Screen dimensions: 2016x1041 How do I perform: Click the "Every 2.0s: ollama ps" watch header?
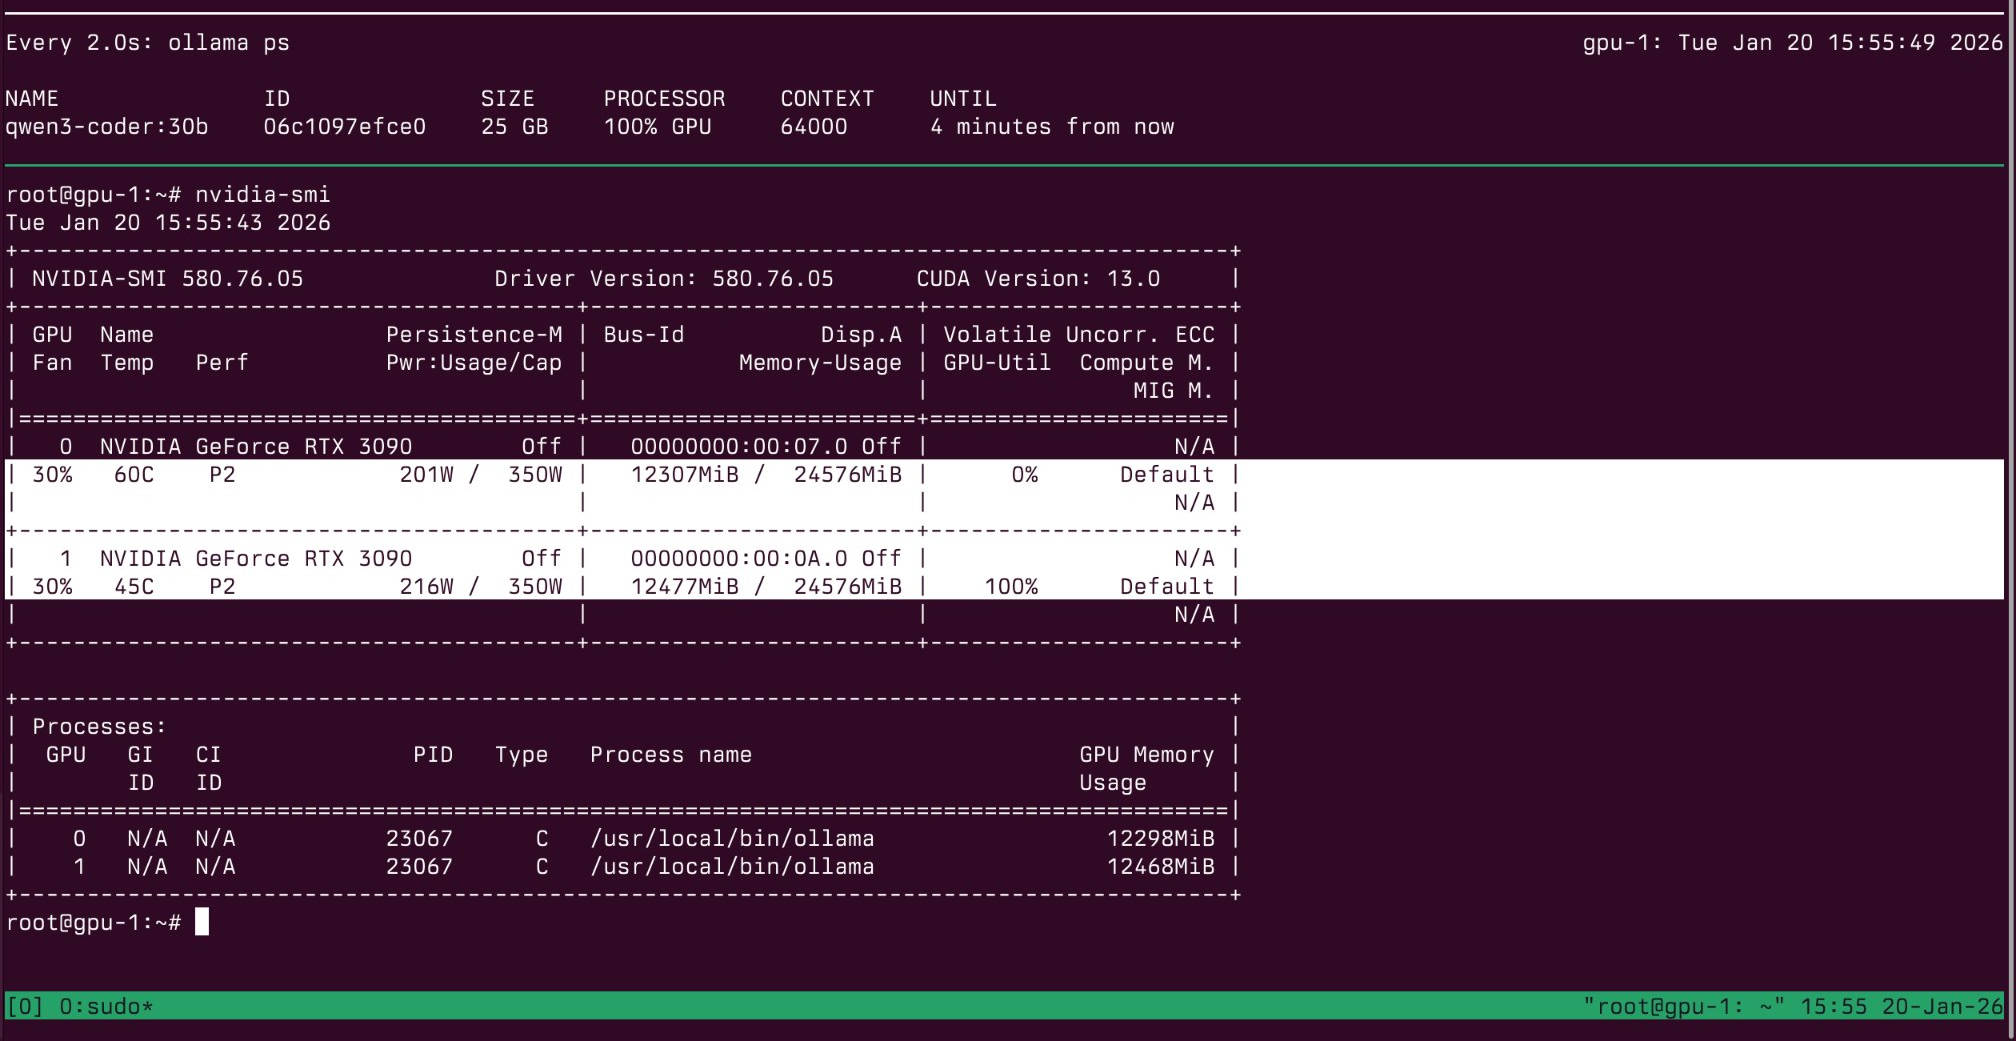(x=147, y=43)
